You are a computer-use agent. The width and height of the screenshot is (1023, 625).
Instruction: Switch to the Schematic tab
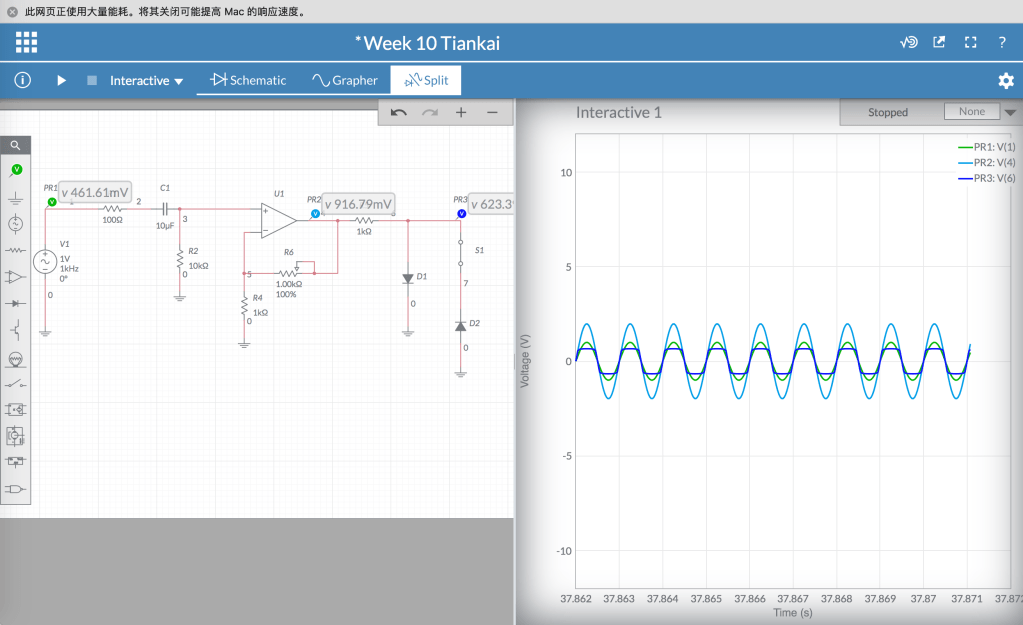(248, 80)
